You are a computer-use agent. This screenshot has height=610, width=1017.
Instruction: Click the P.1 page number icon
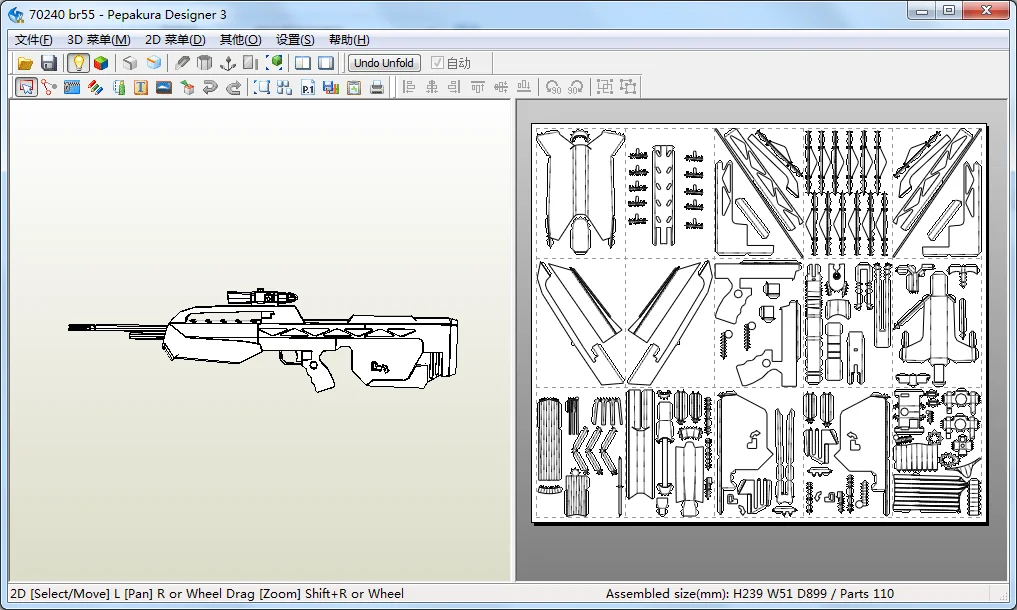pos(307,87)
